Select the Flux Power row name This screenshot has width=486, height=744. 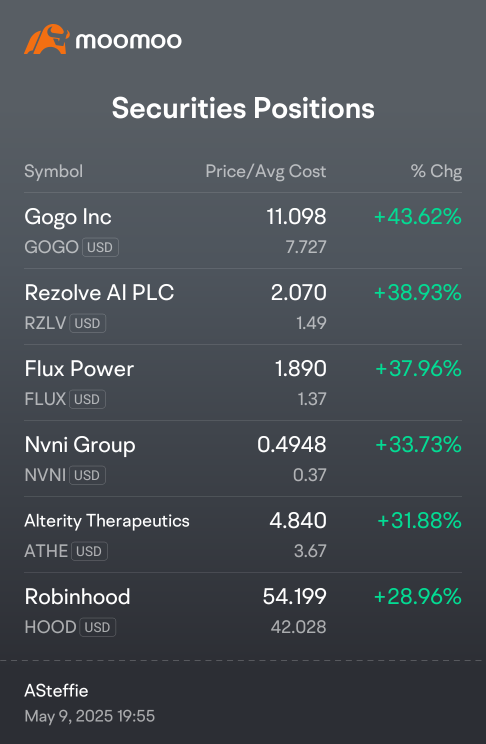click(79, 369)
